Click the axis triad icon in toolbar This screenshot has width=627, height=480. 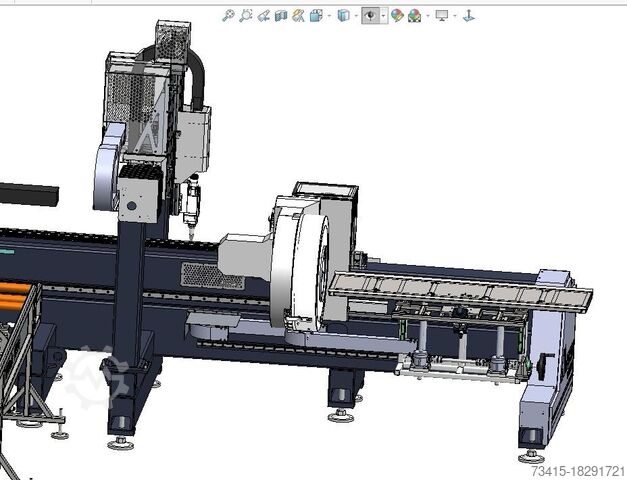coord(469,15)
